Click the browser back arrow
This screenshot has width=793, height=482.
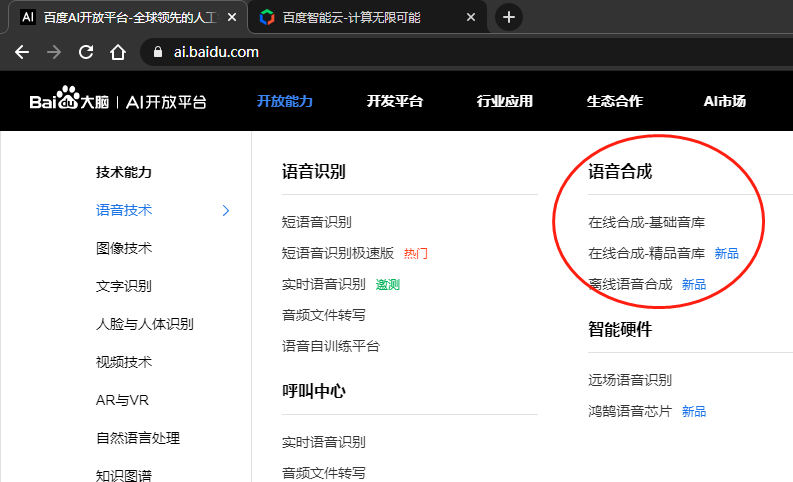22,52
